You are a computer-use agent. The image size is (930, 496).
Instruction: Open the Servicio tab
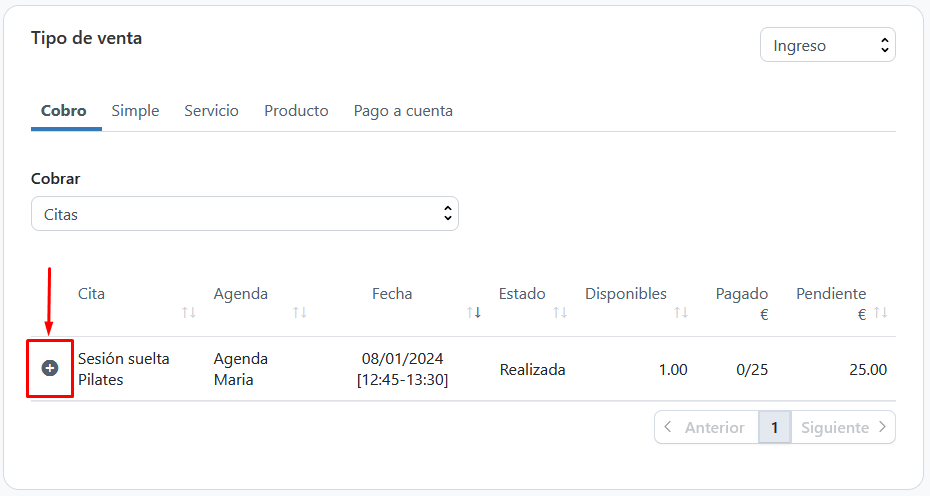[211, 111]
